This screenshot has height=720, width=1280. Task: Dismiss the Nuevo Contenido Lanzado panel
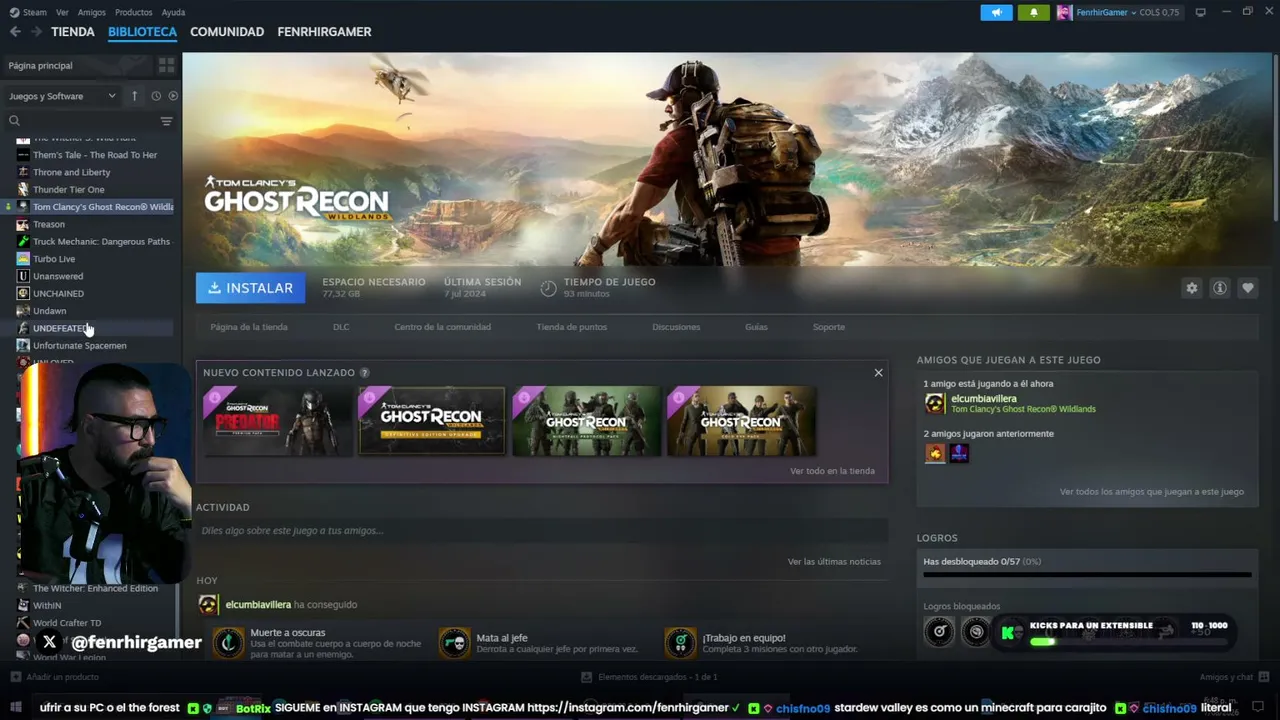pos(878,373)
